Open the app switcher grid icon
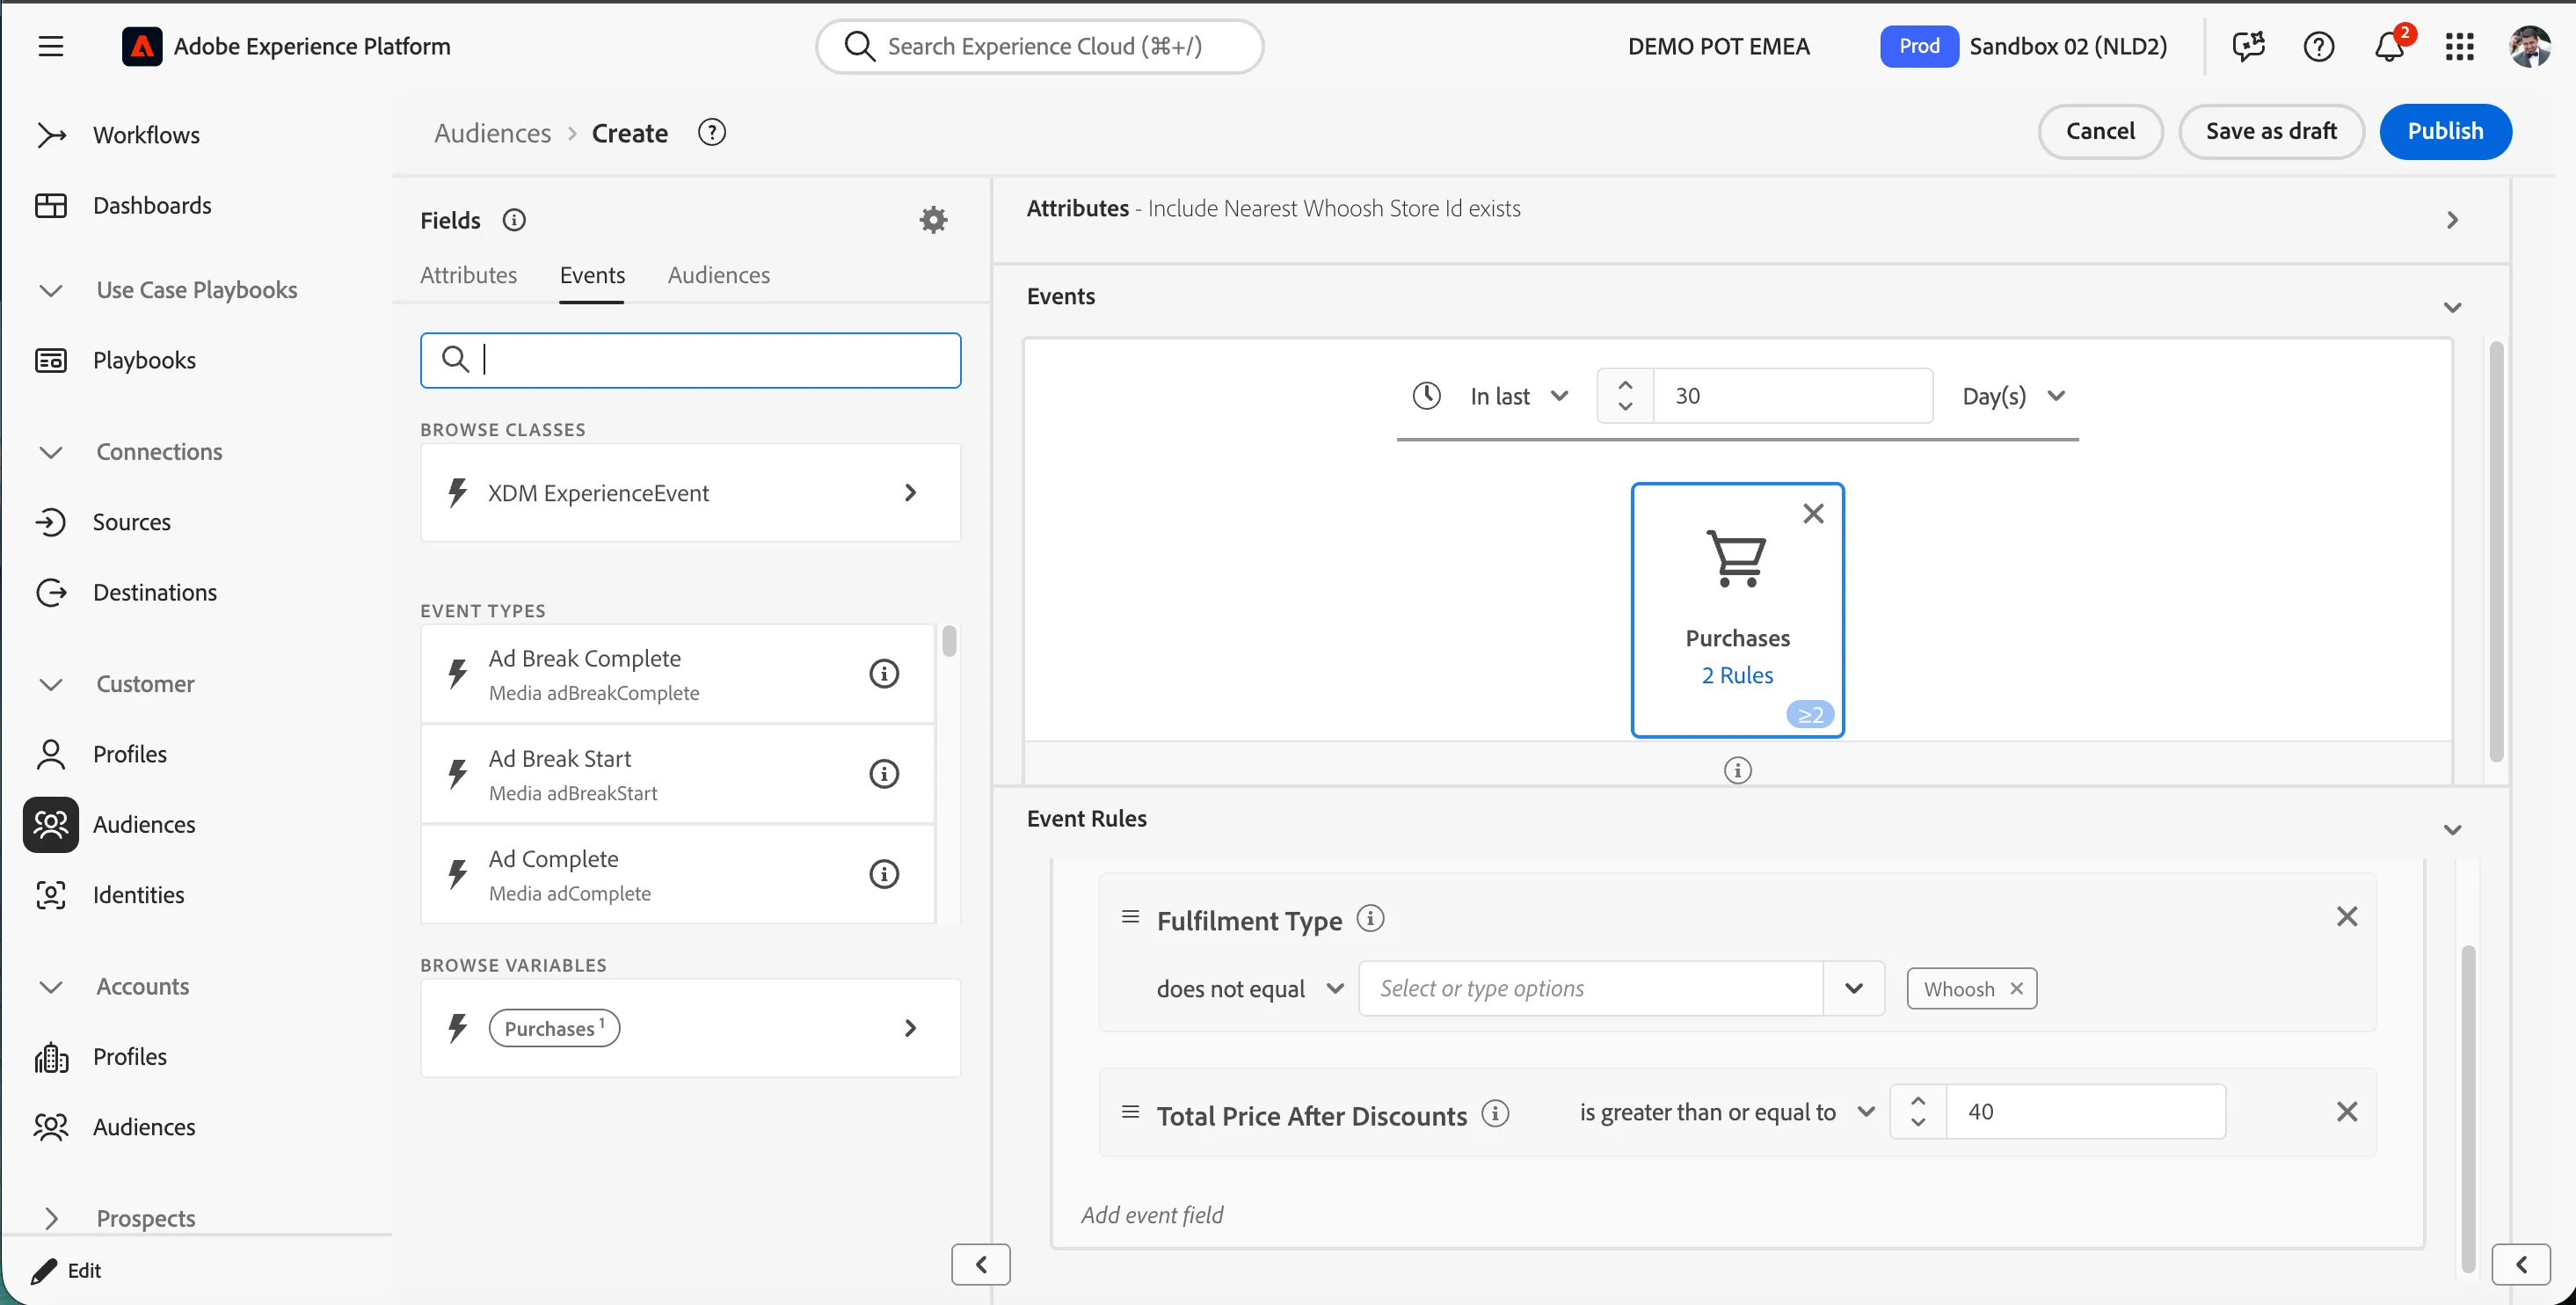 pos(2459,46)
